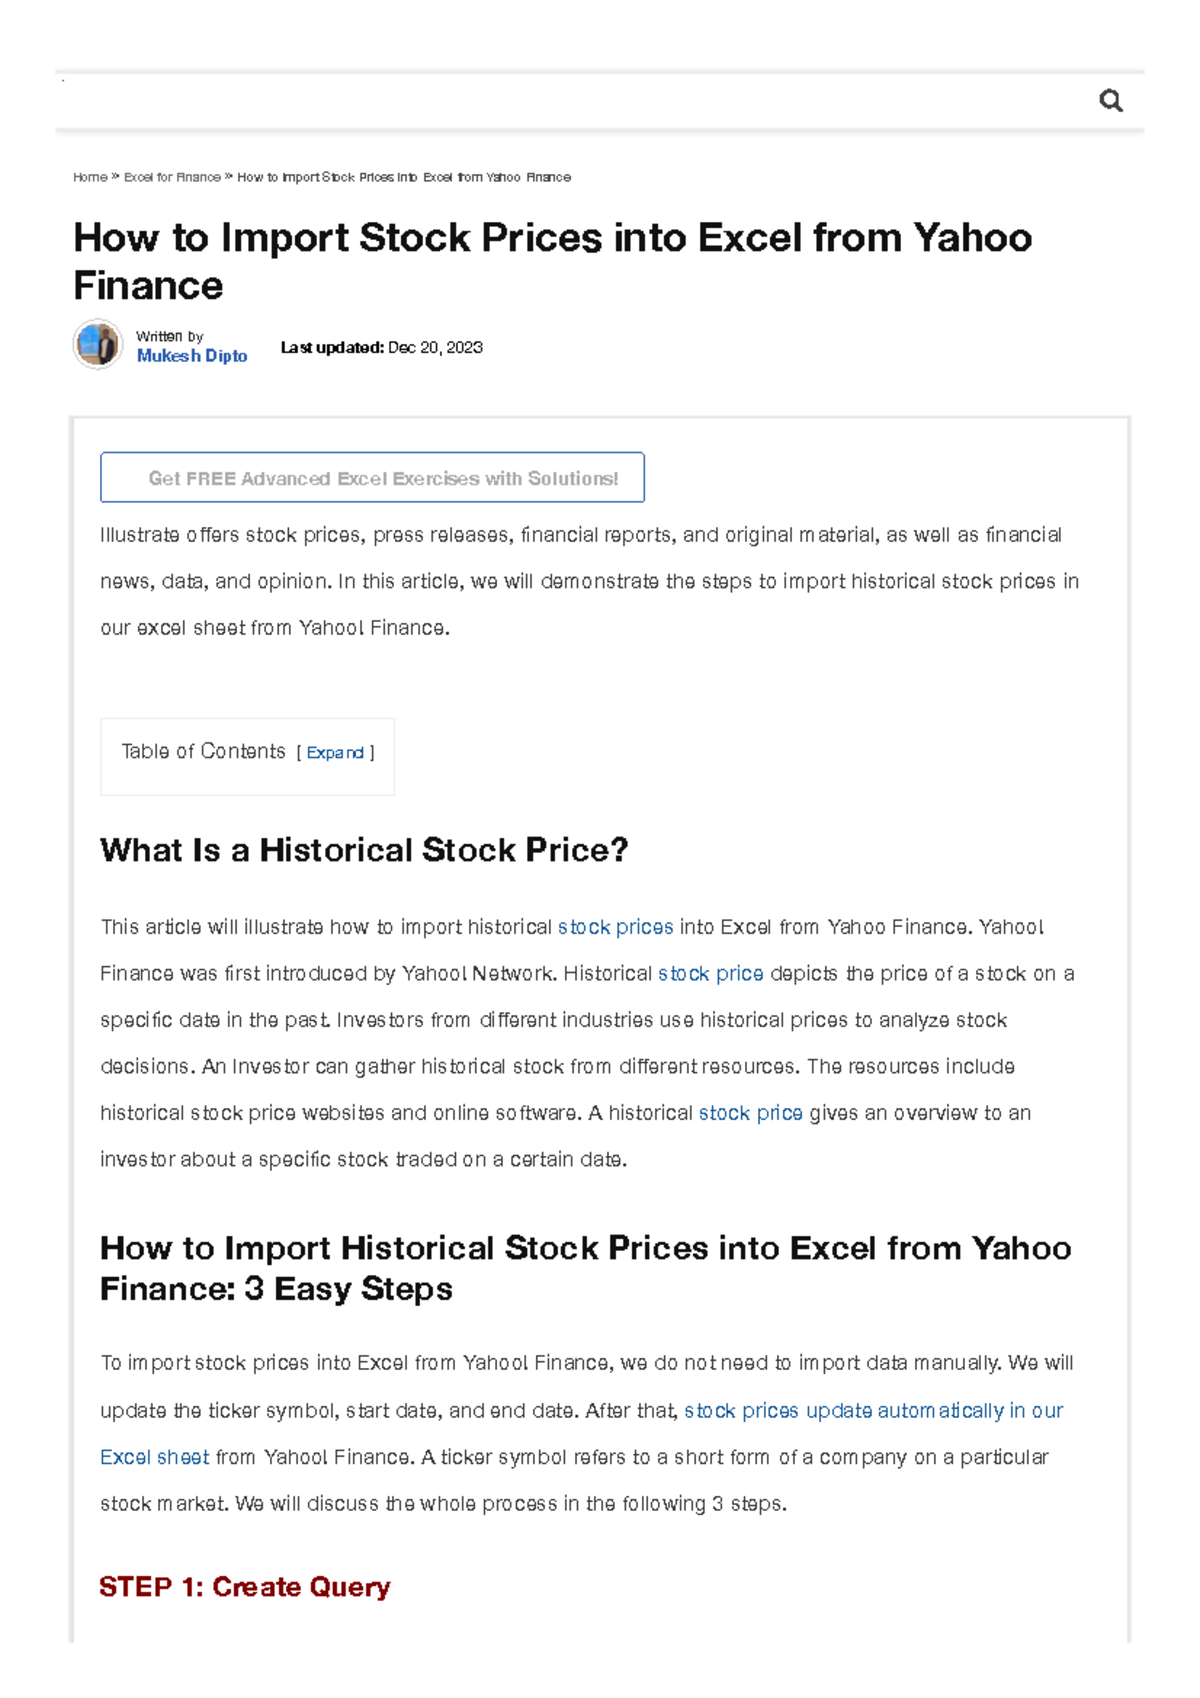Click the 'stock price' link near websites sentence
1200x1698 pixels.
751,1112
